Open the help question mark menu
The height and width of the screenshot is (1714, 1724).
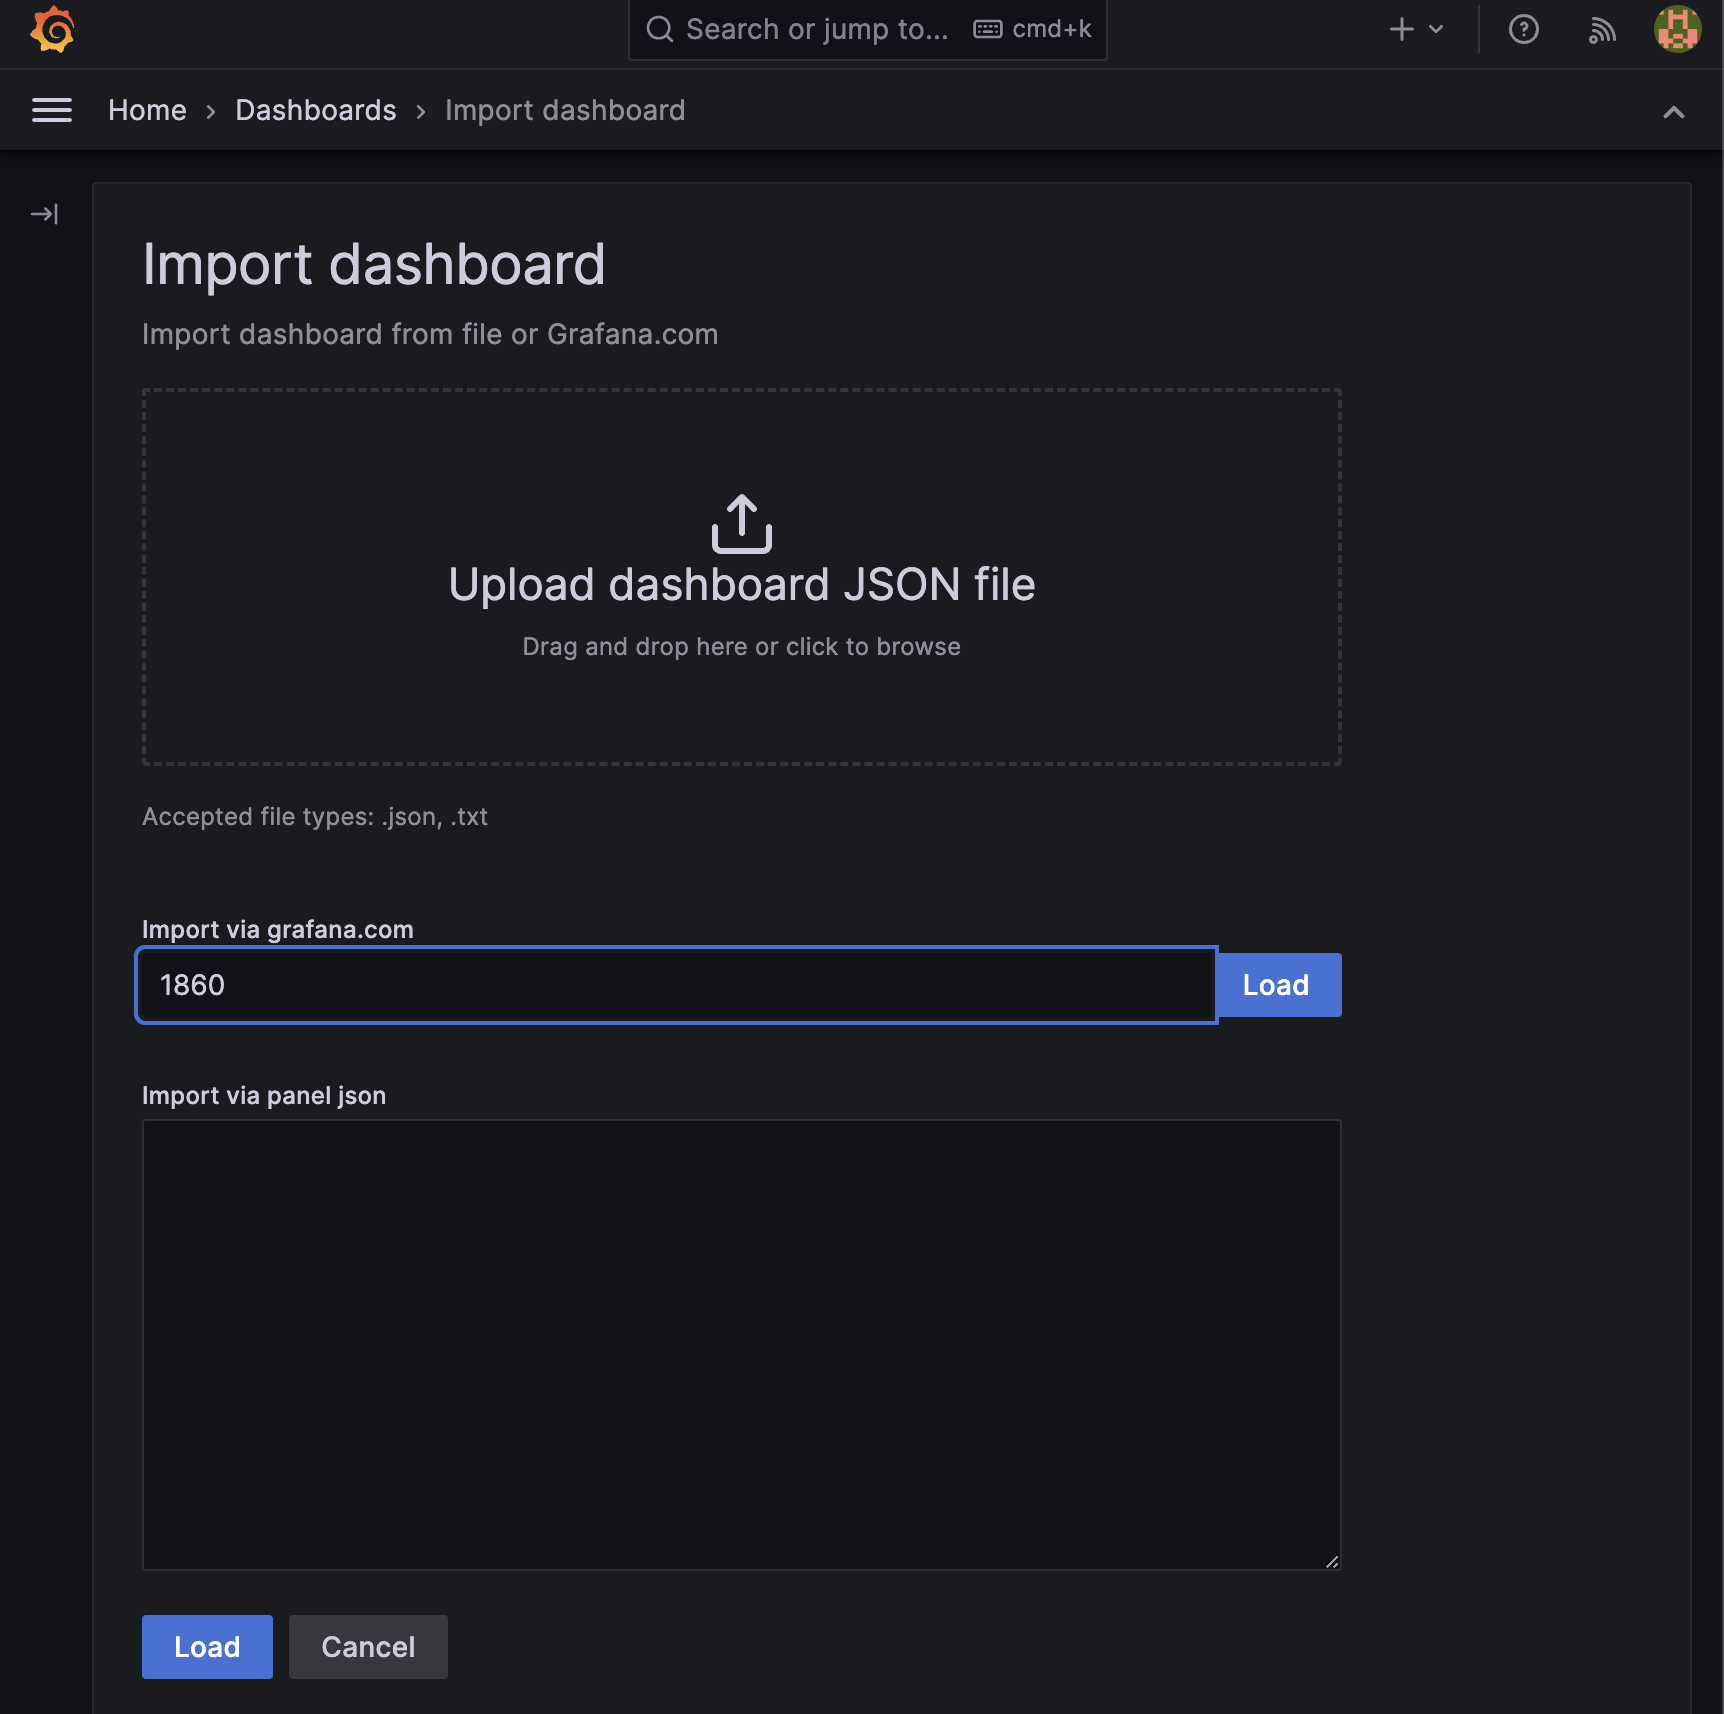(x=1523, y=29)
